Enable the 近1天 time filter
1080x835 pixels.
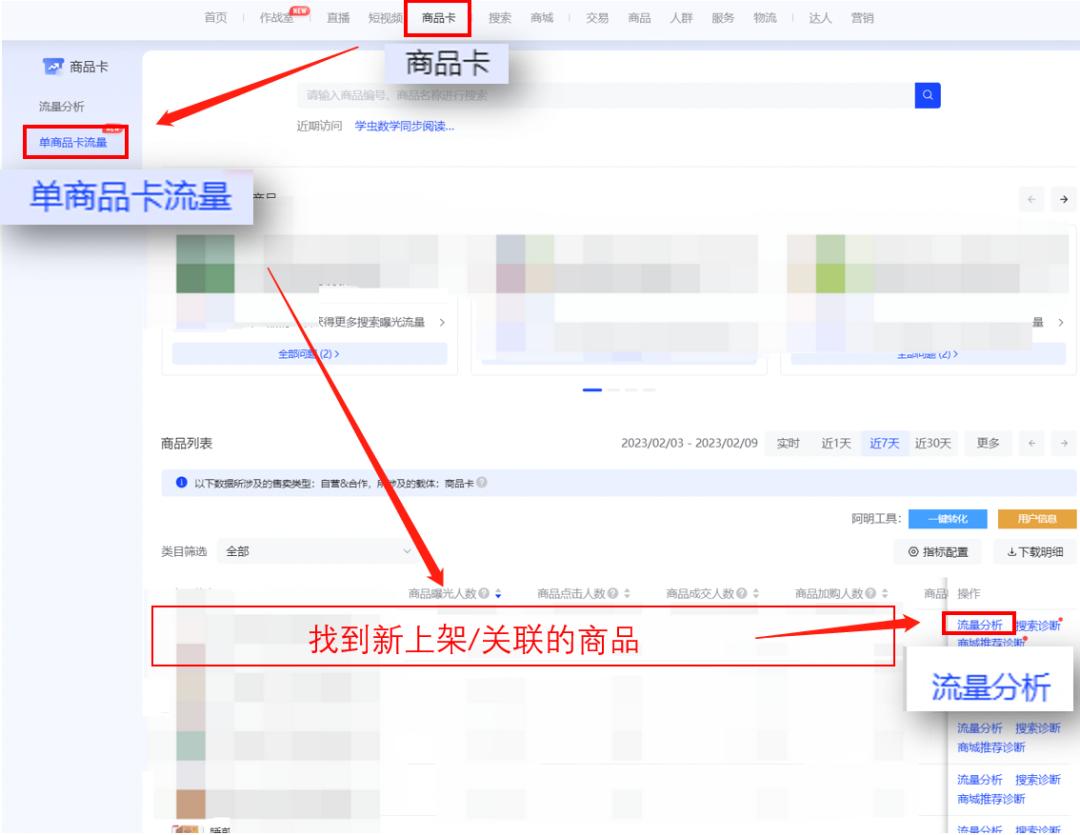pos(836,443)
